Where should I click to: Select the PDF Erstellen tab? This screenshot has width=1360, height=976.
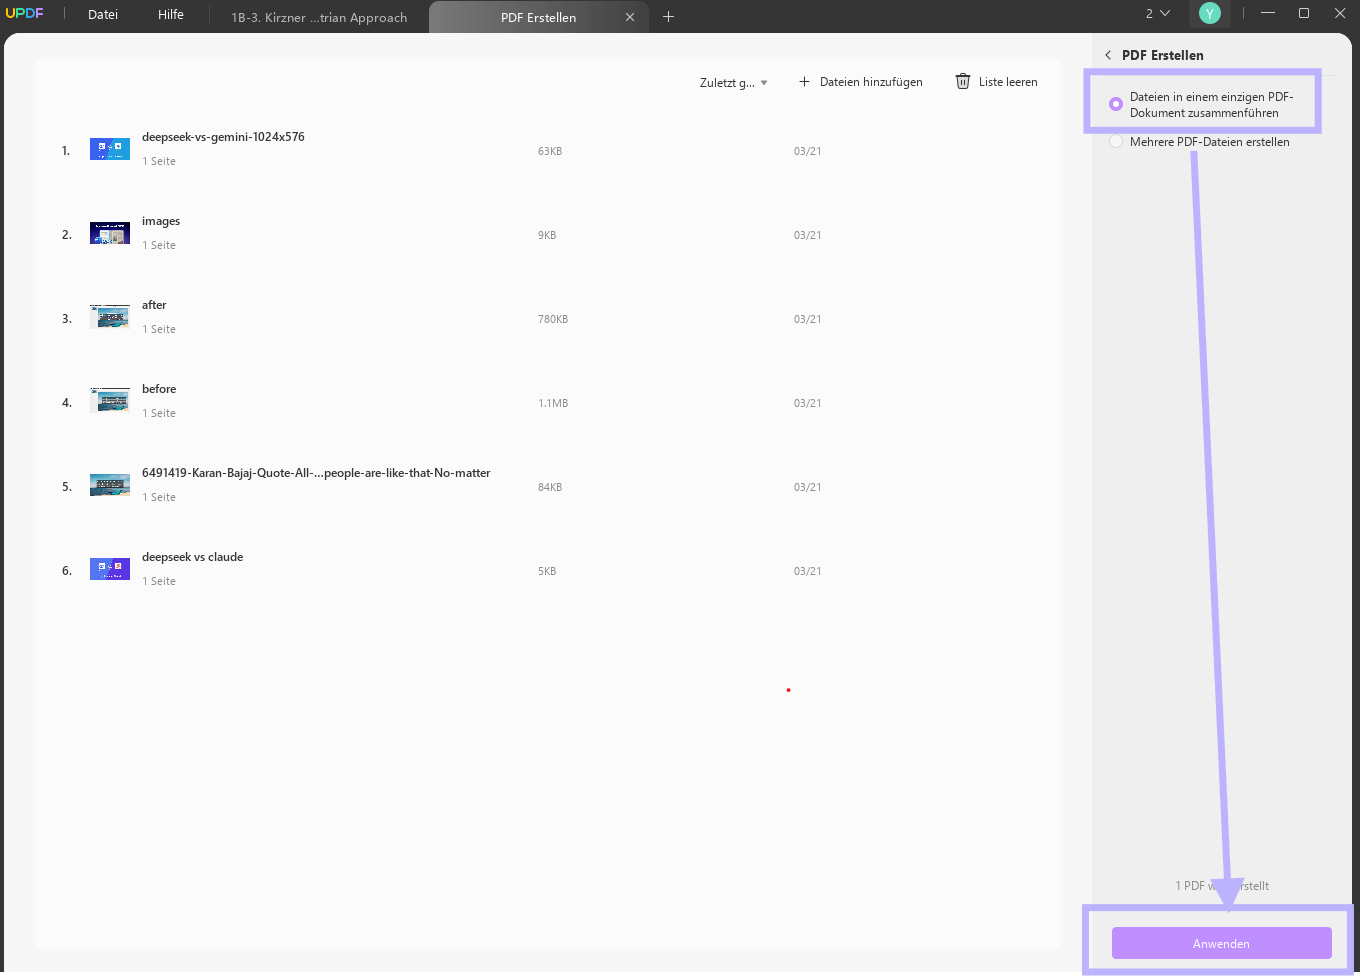click(x=538, y=17)
